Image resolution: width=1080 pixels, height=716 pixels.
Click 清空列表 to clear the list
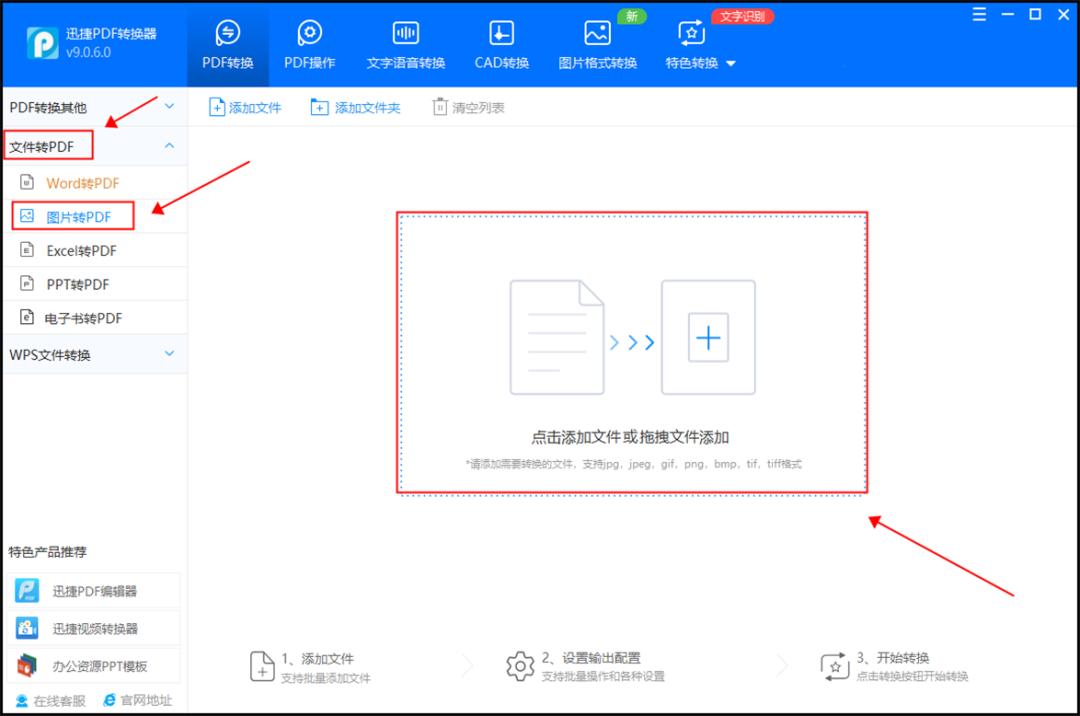(x=466, y=107)
